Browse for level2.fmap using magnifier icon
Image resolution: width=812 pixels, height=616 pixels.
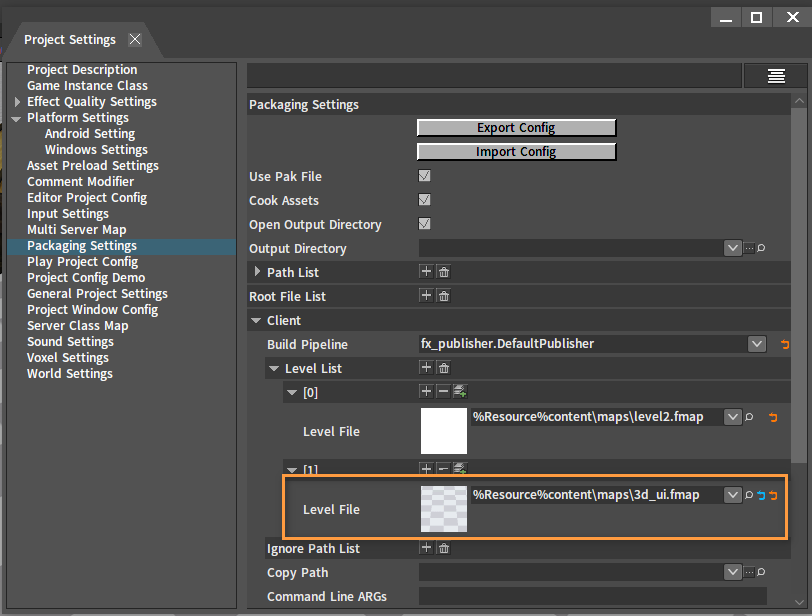tap(749, 417)
